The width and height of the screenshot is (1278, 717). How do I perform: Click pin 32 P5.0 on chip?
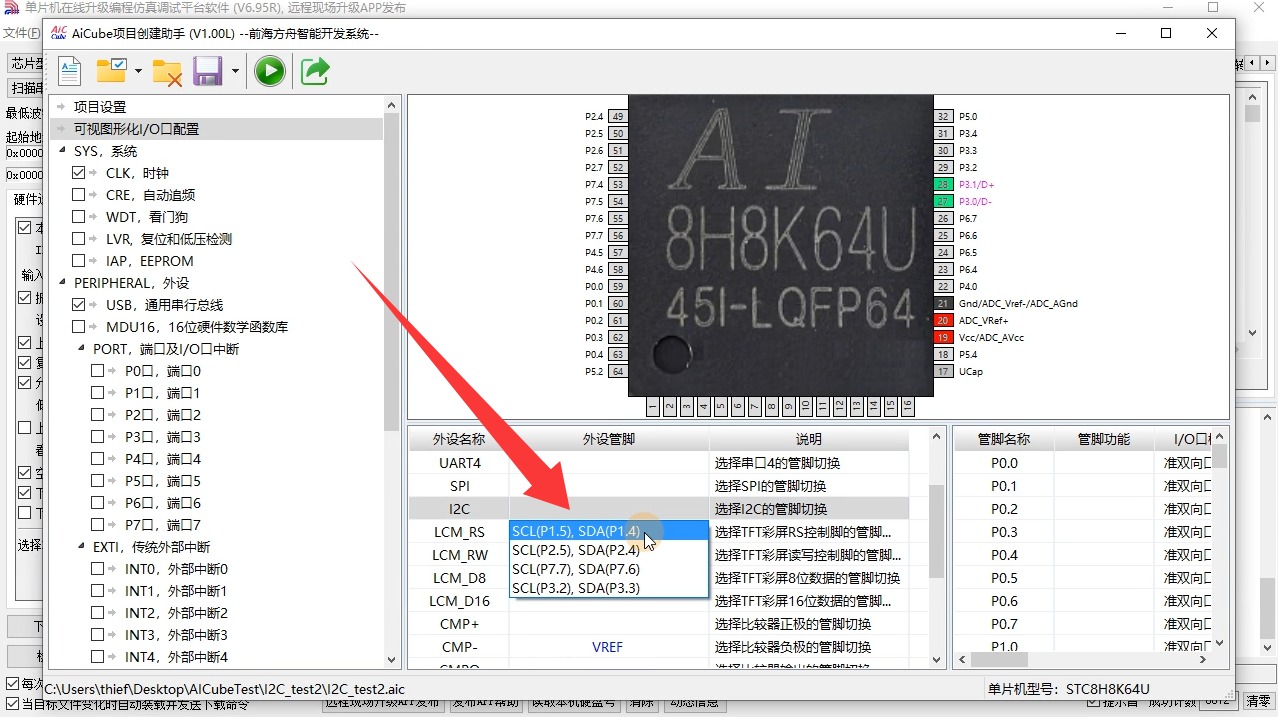[942, 116]
